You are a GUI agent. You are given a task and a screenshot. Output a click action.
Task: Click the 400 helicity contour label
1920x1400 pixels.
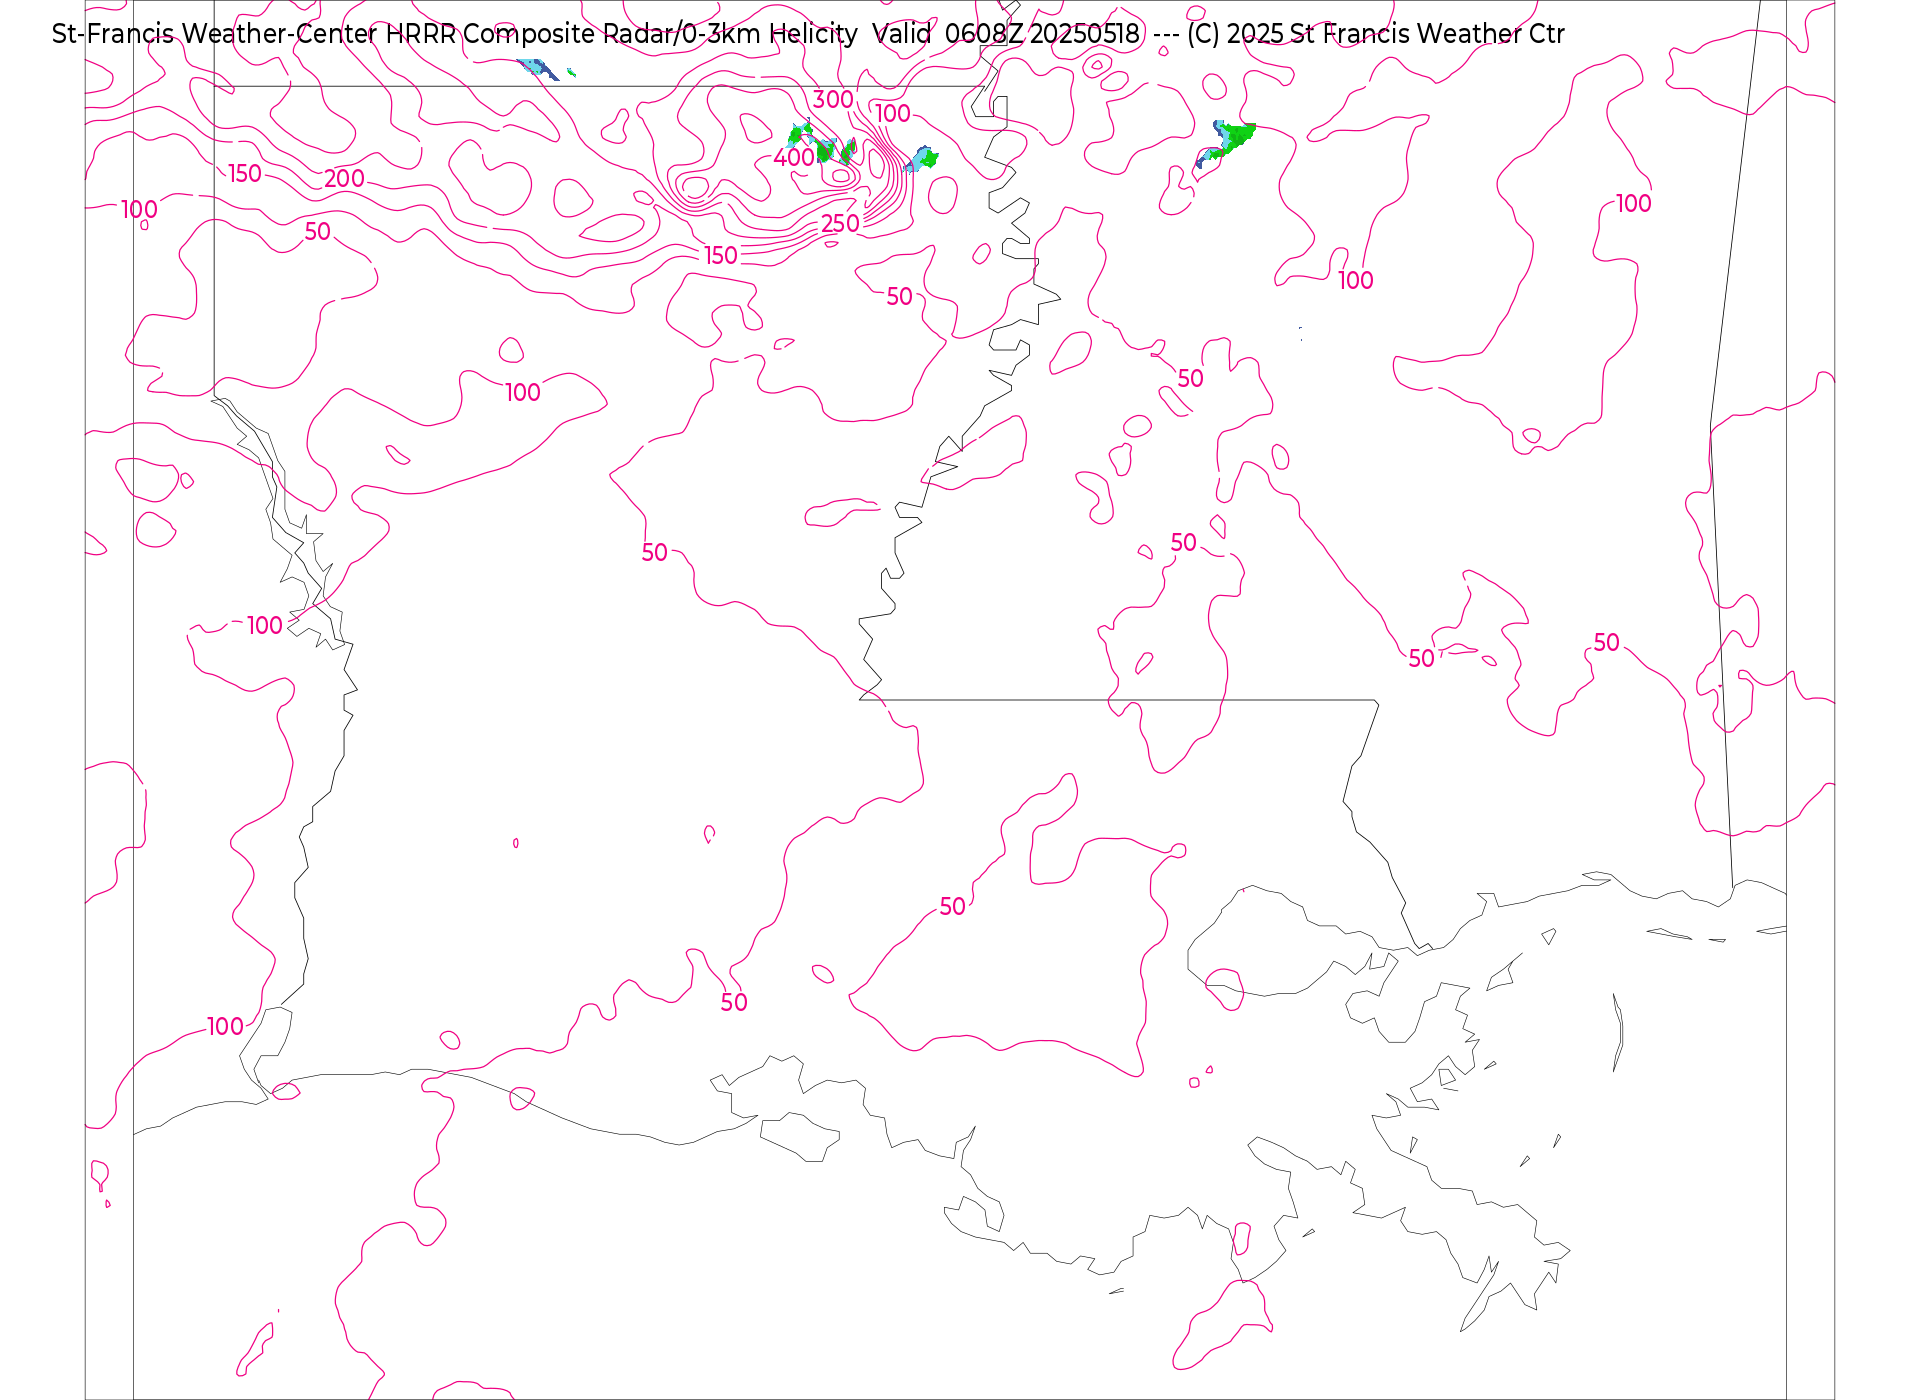coord(794,158)
